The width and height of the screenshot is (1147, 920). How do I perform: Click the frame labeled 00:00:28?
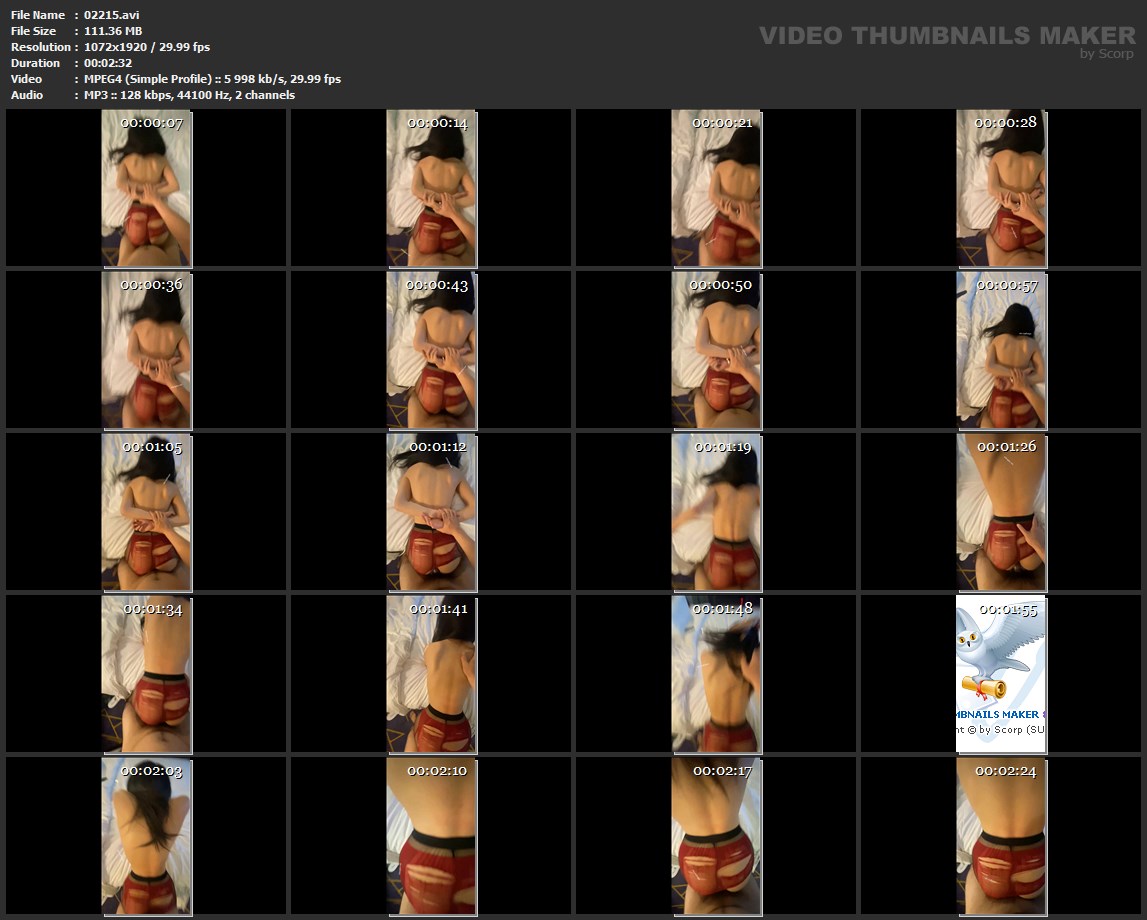coord(1001,188)
